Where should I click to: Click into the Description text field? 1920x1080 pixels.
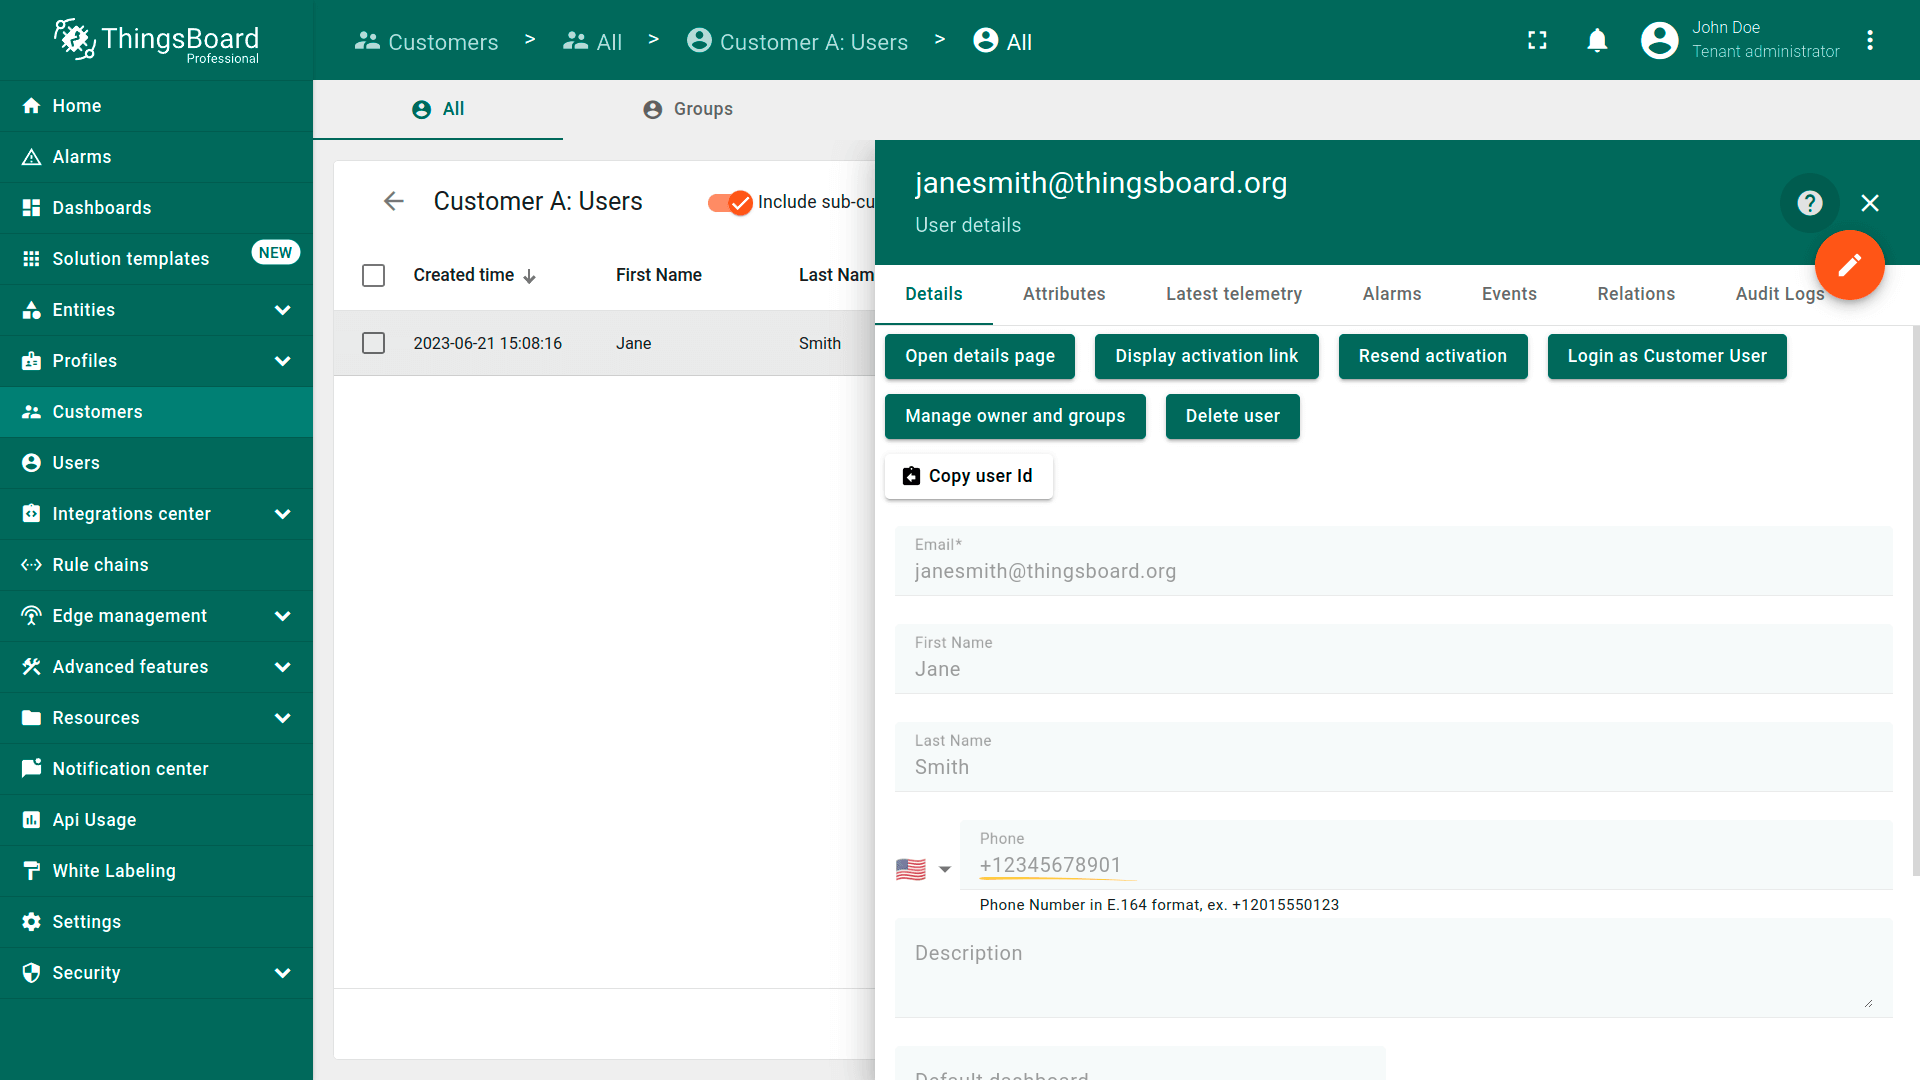pyautogui.click(x=1392, y=968)
